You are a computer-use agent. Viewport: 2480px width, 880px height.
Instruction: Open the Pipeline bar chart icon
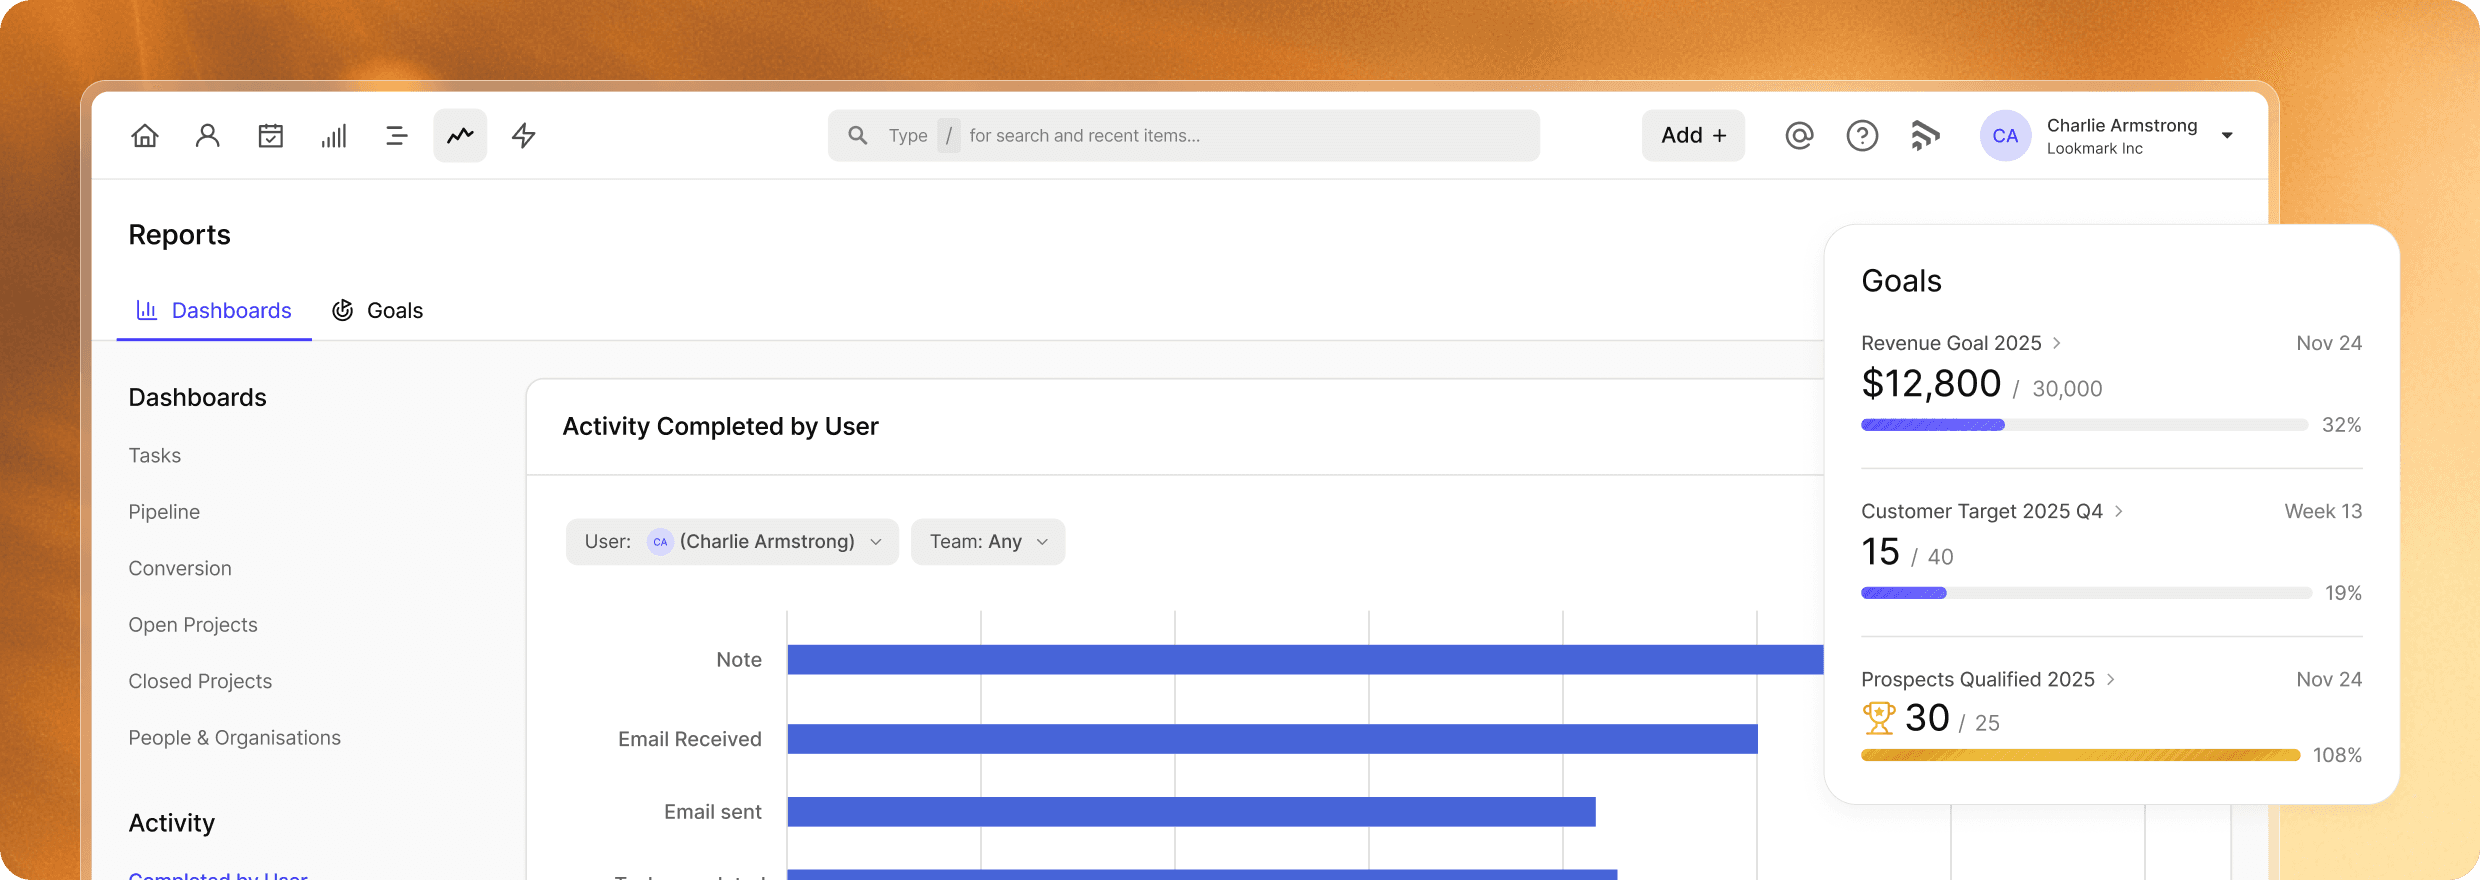click(x=334, y=135)
